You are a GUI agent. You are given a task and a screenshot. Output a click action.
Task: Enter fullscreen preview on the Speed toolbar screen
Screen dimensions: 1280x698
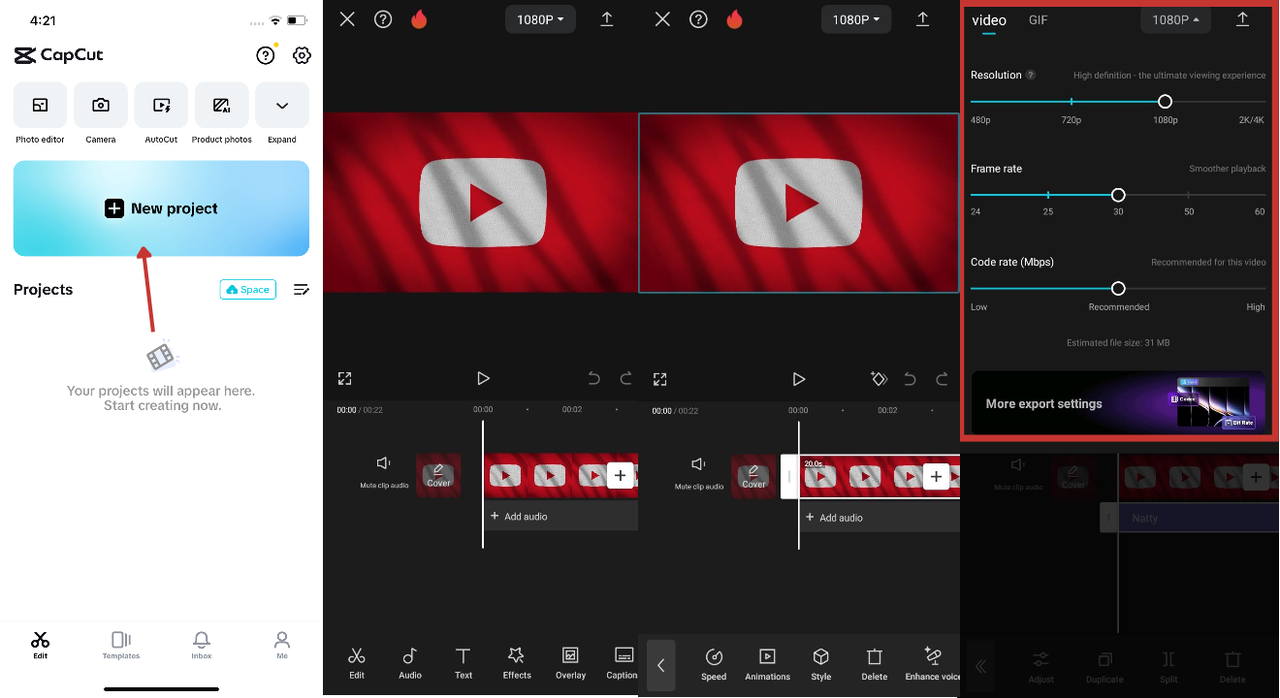660,379
